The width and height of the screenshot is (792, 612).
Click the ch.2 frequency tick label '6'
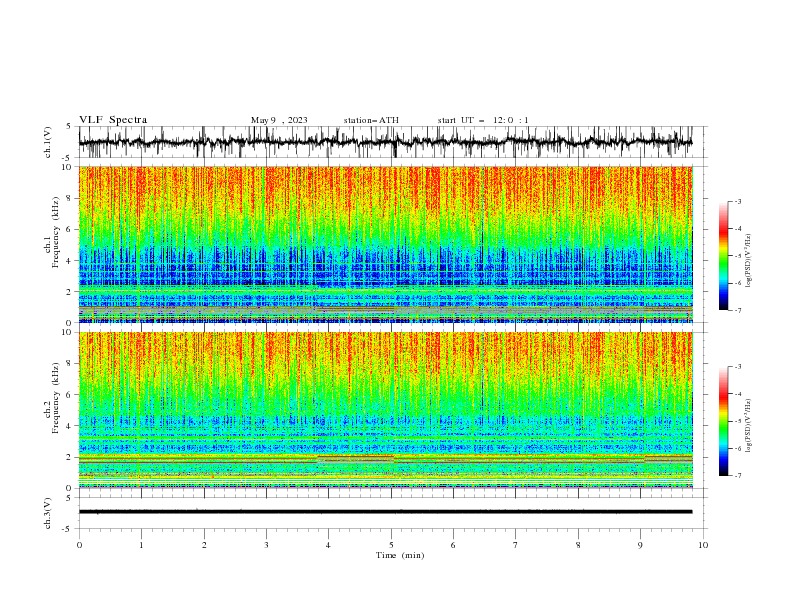click(69, 395)
